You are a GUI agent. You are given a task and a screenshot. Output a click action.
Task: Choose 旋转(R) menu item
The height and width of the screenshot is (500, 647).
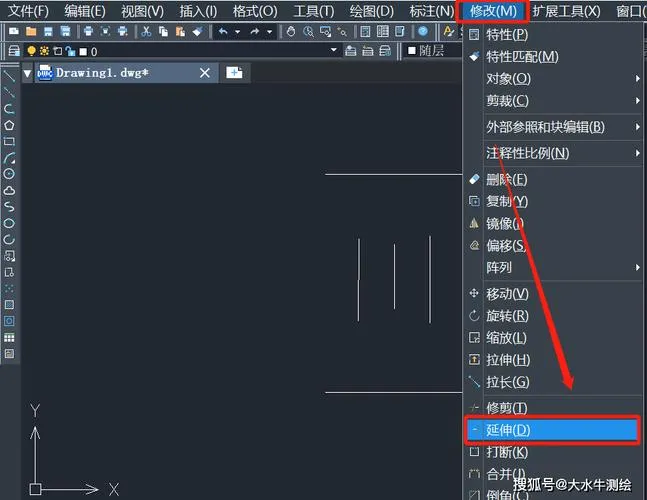click(x=553, y=316)
